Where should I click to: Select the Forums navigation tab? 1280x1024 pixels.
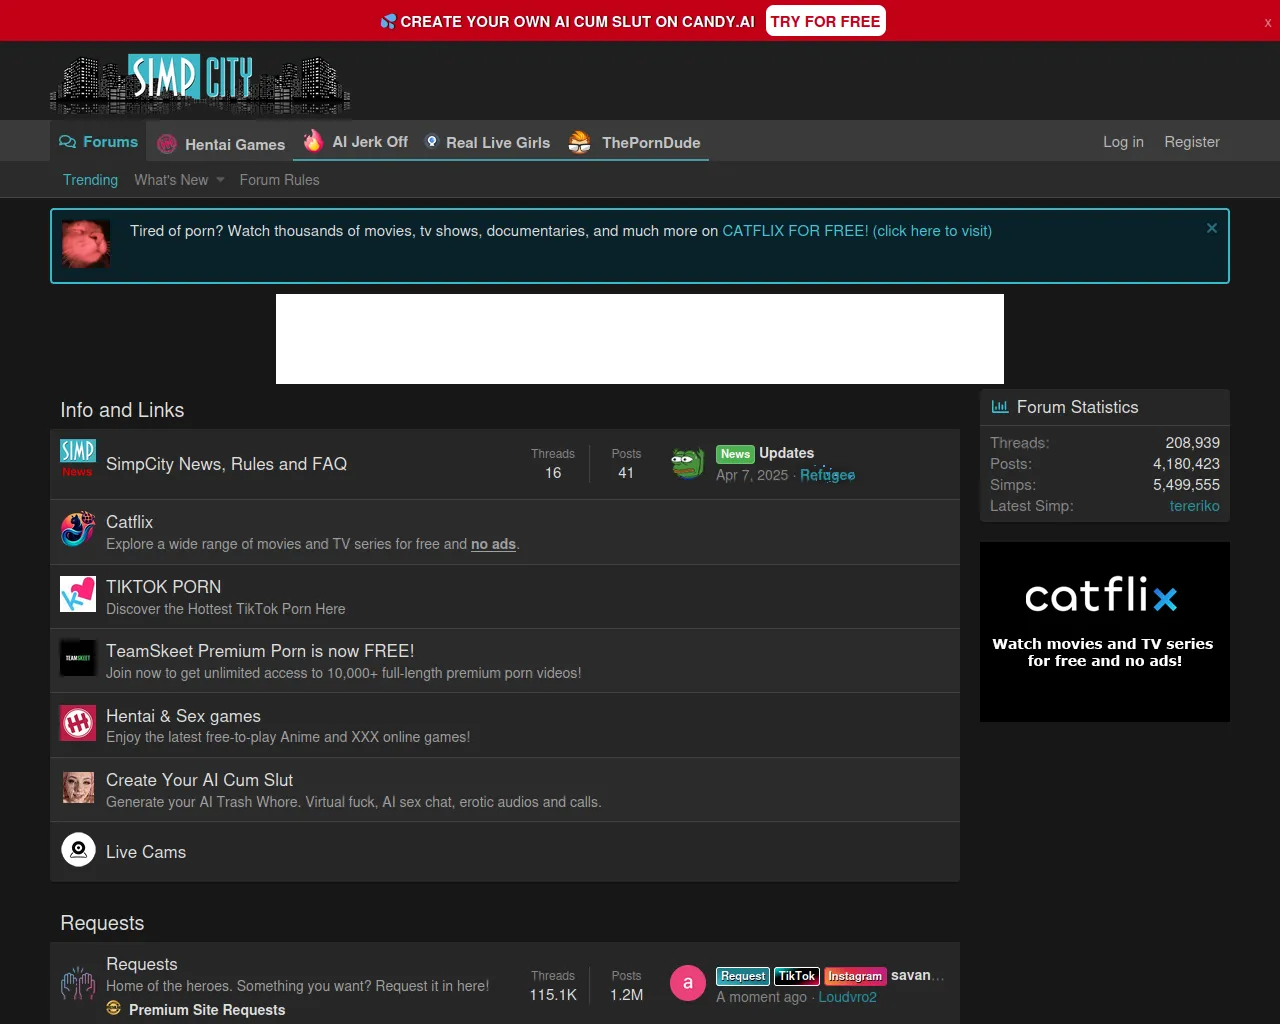coord(98,142)
